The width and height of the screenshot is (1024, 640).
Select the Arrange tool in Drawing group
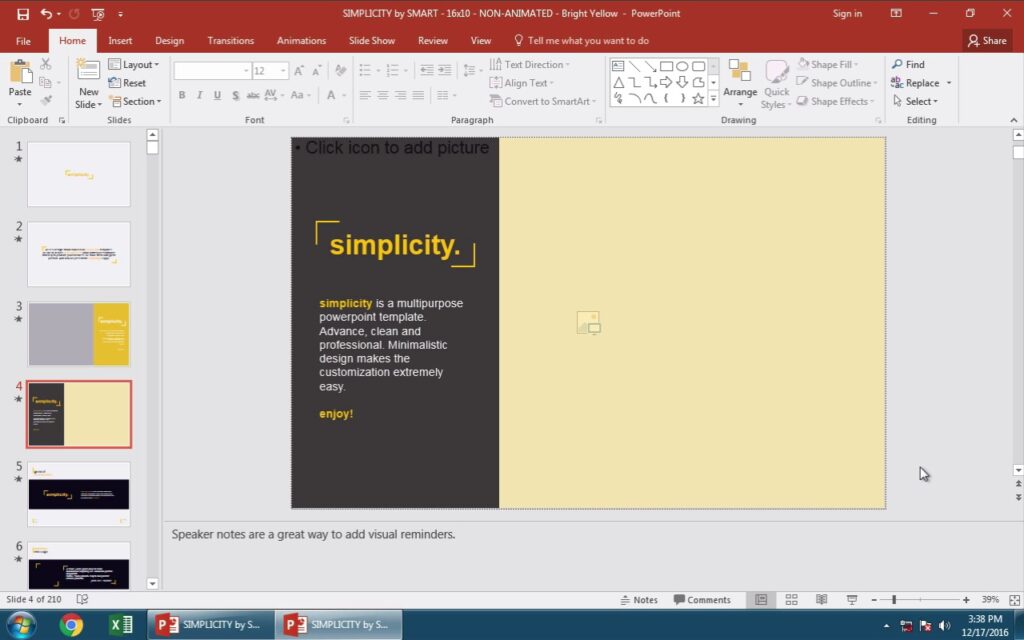740,80
